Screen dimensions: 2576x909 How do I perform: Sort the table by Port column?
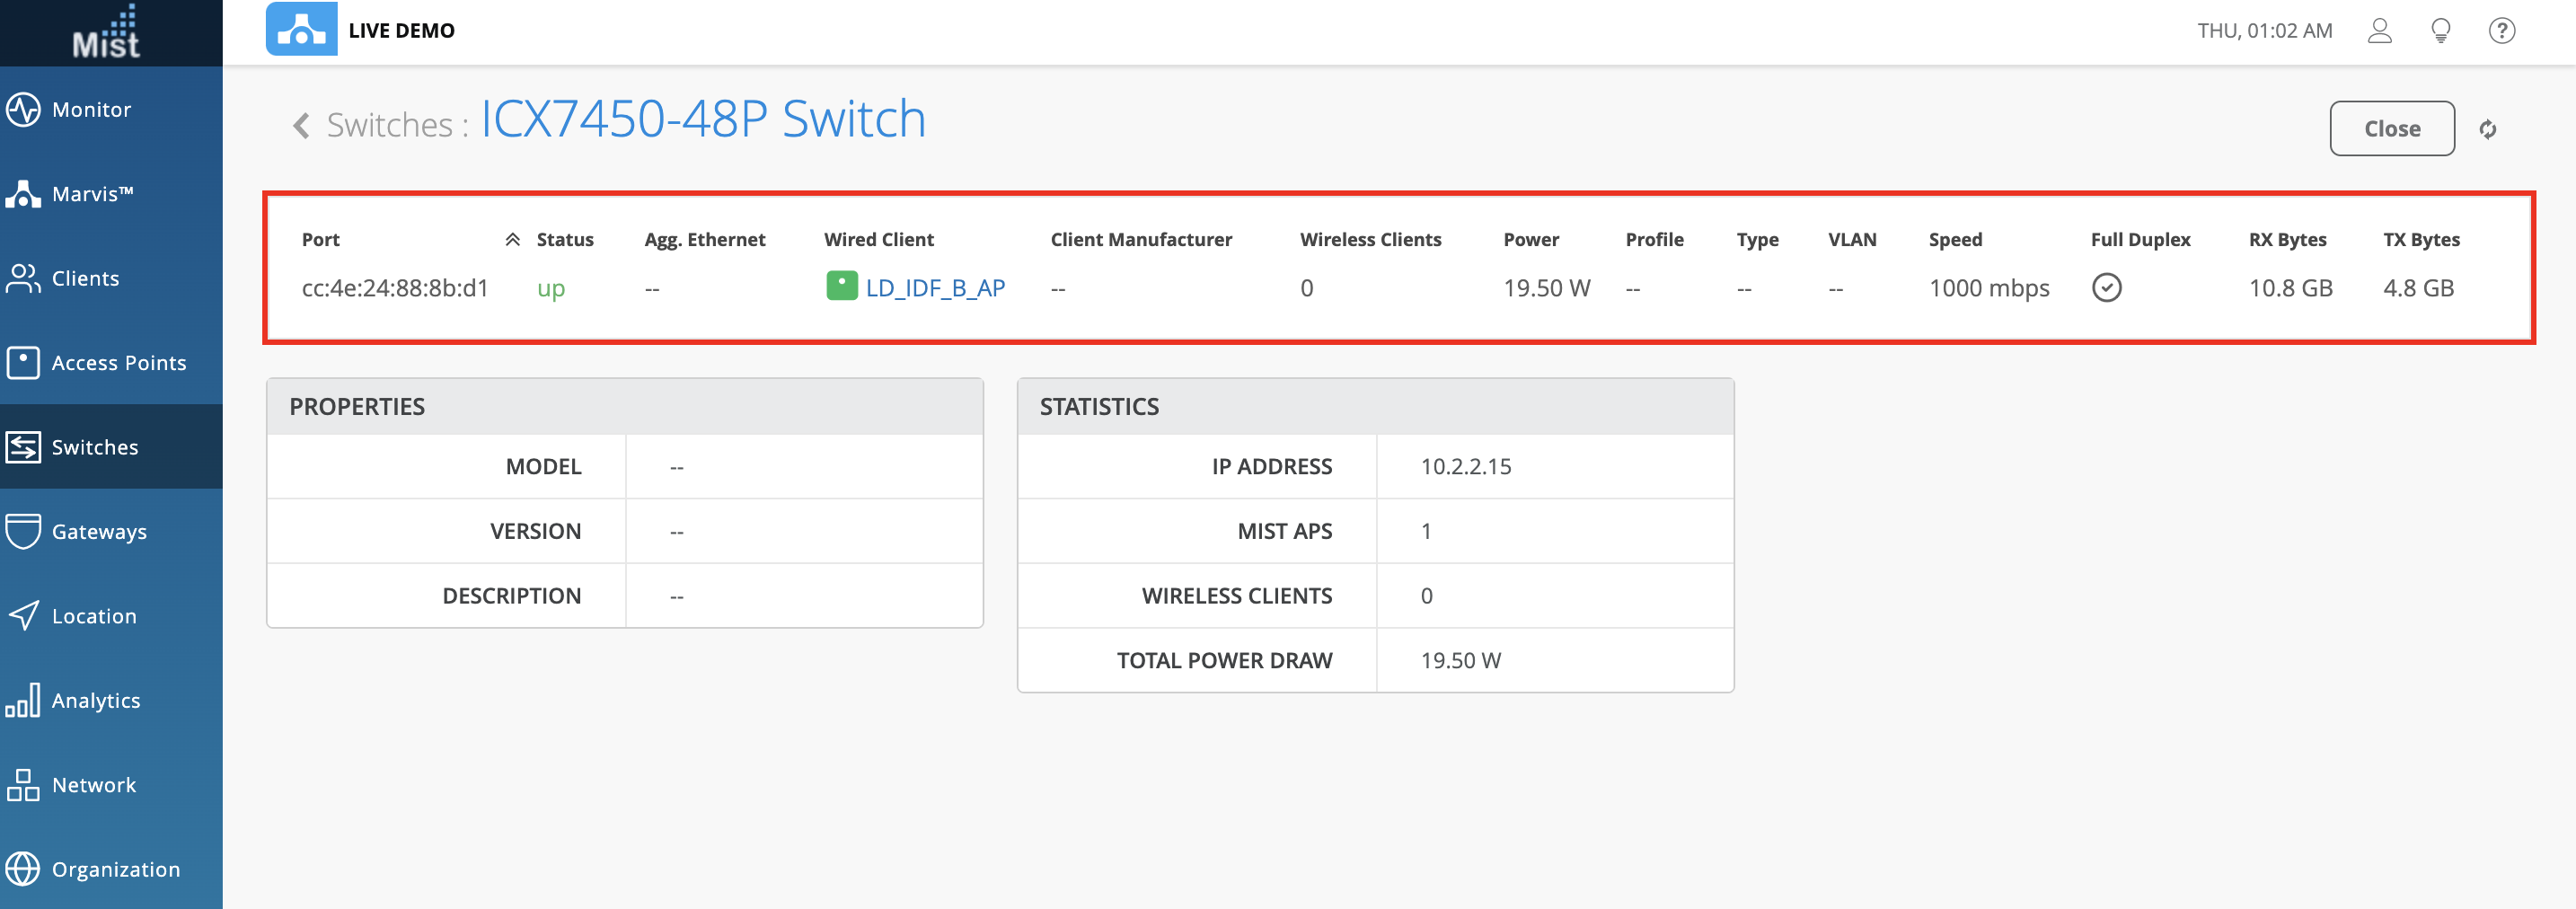pos(321,240)
